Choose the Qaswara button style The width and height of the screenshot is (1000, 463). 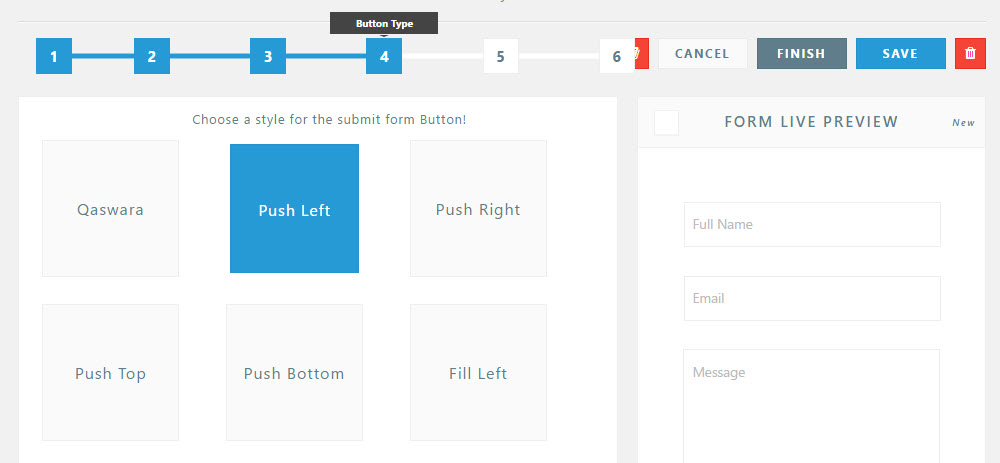[x=110, y=209]
